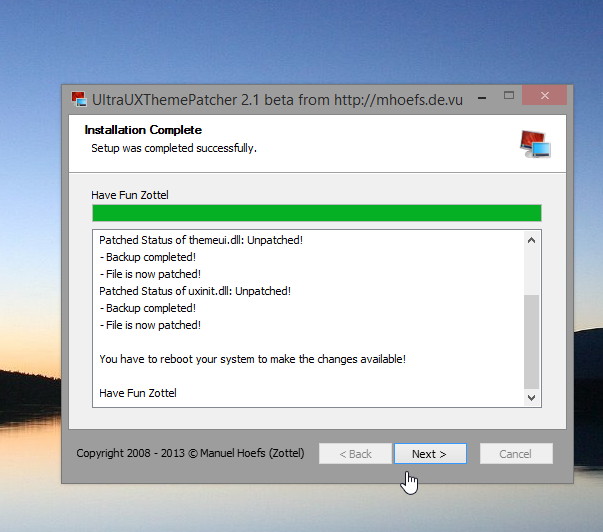
Task: Click 'Patched Status of uxinit.dll: Unpatched!' line
Action: 195,291
